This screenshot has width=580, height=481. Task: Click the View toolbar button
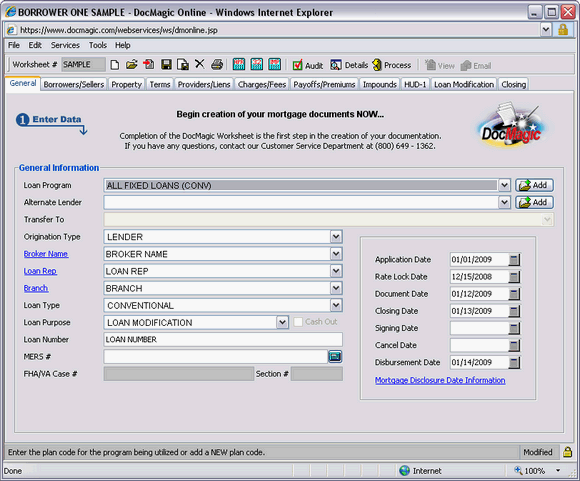coord(440,65)
